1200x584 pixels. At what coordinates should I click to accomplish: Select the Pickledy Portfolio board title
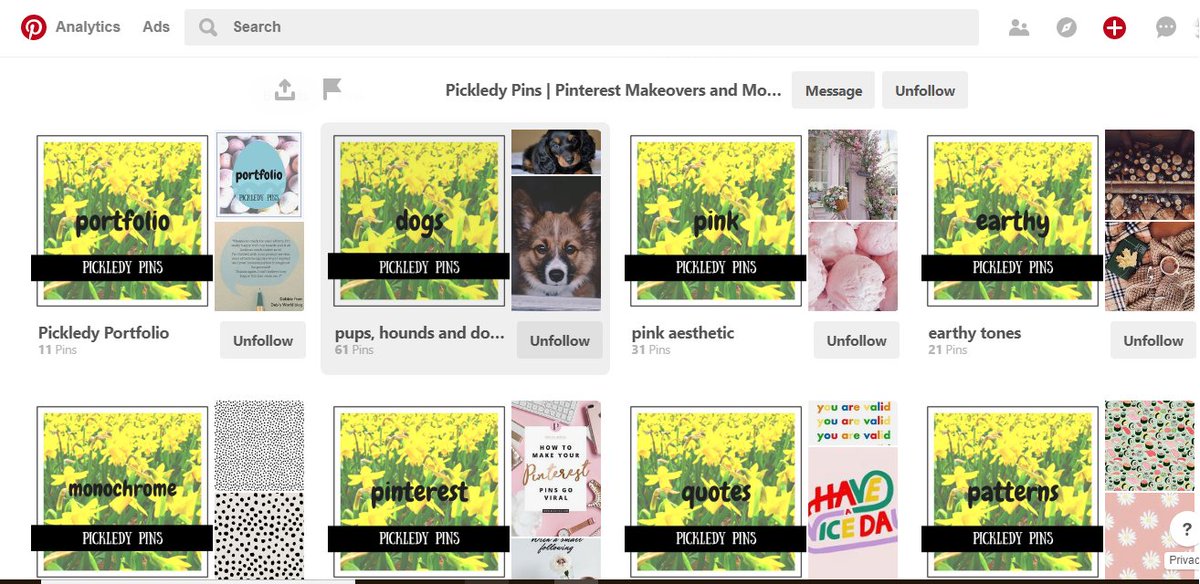pyautogui.click(x=104, y=332)
